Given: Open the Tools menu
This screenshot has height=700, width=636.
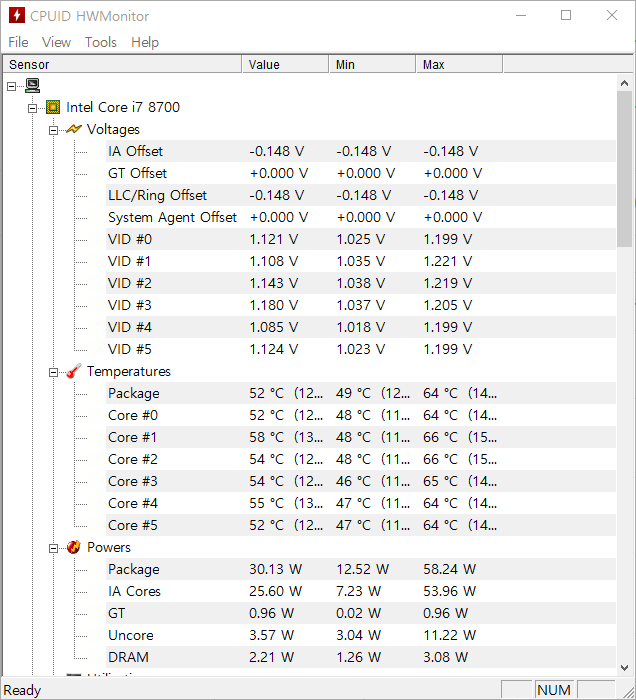Looking at the screenshot, I should (101, 42).
